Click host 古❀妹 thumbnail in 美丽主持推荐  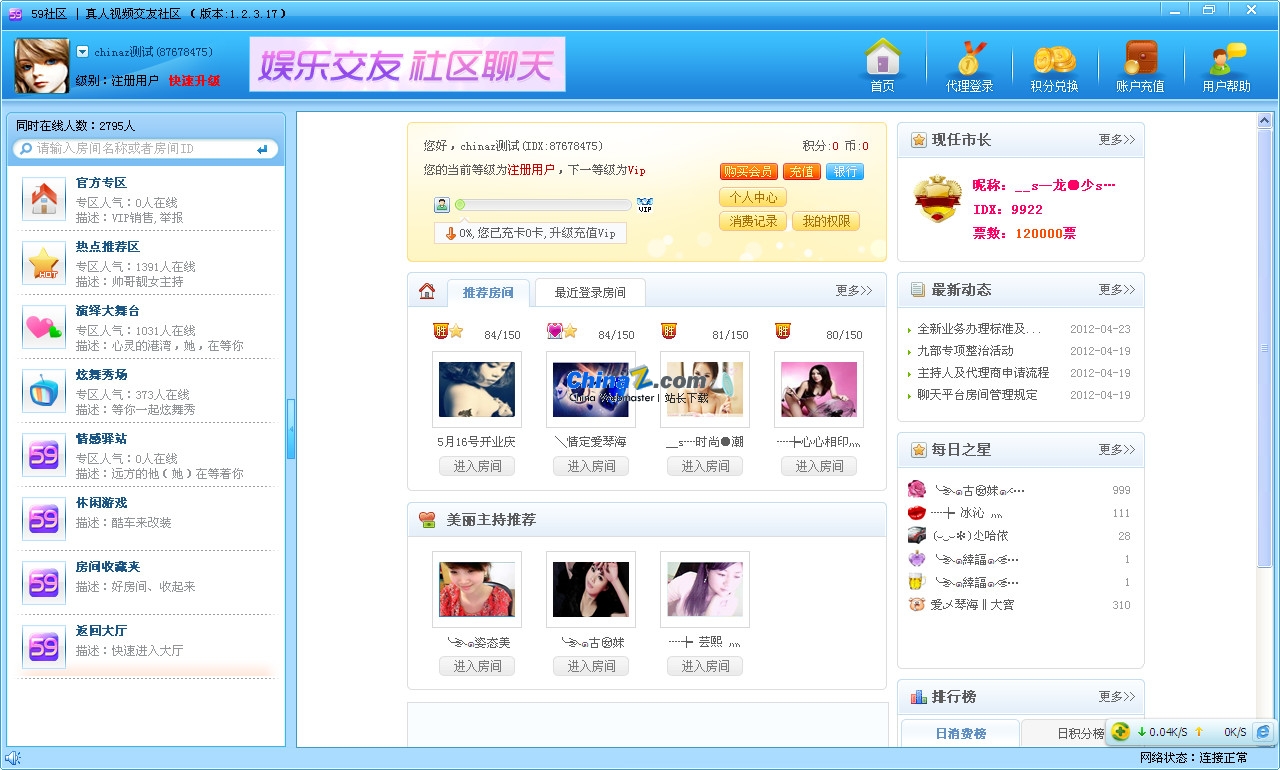591,589
